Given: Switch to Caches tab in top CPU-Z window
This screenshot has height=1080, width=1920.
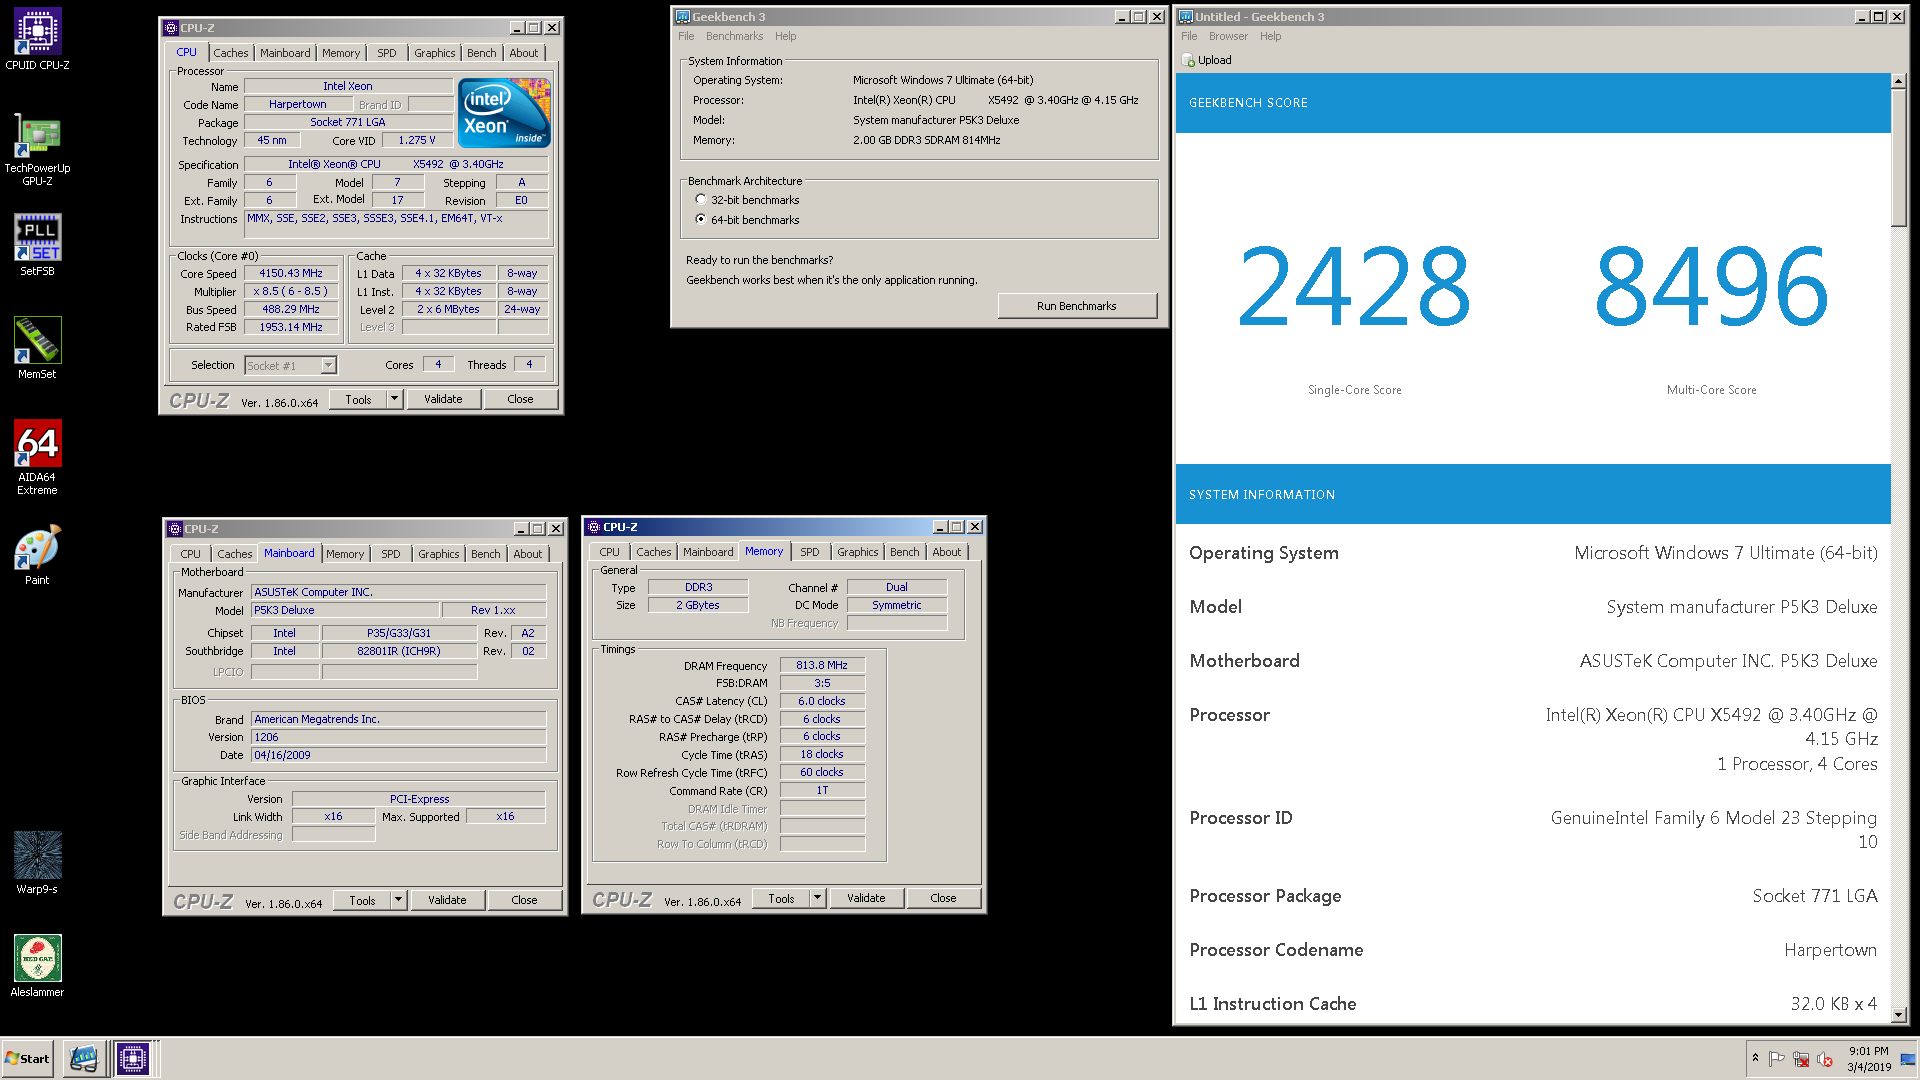Looking at the screenshot, I should pos(231,53).
